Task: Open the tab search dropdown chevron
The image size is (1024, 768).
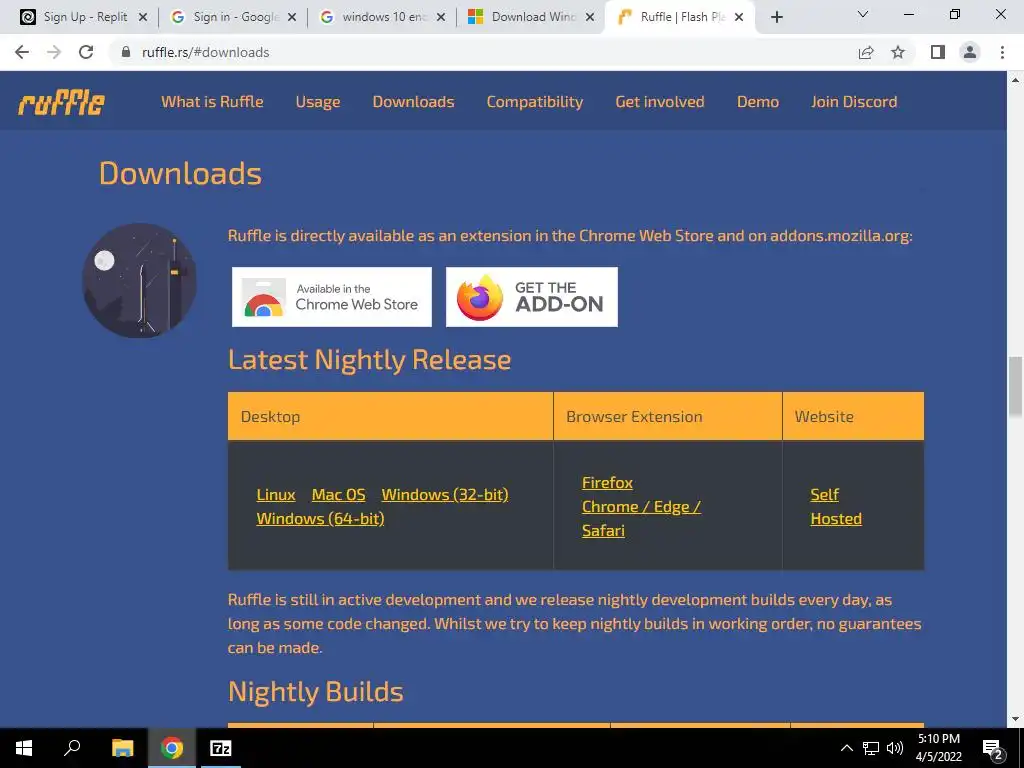Action: [863, 14]
